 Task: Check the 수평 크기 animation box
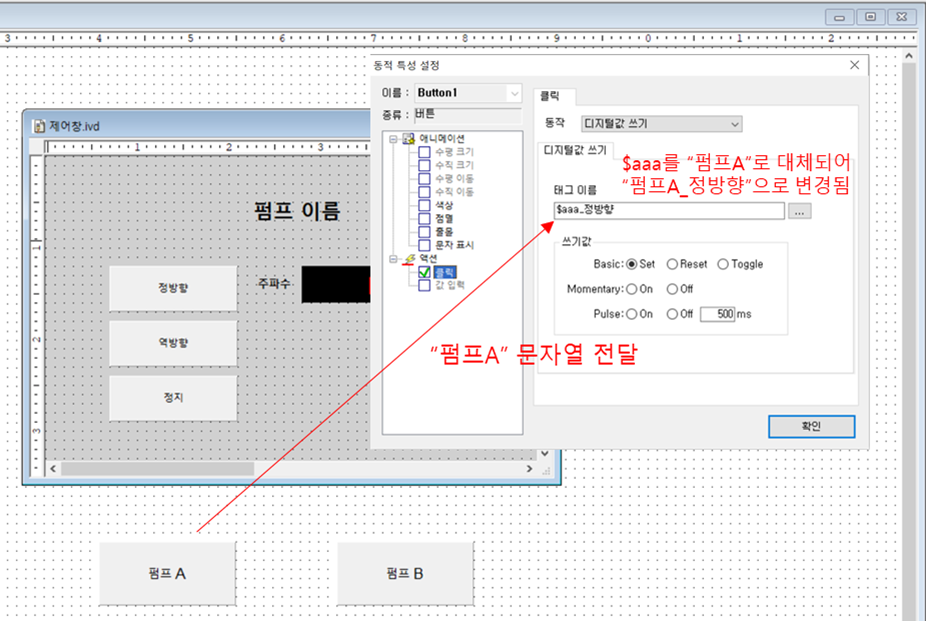point(424,152)
